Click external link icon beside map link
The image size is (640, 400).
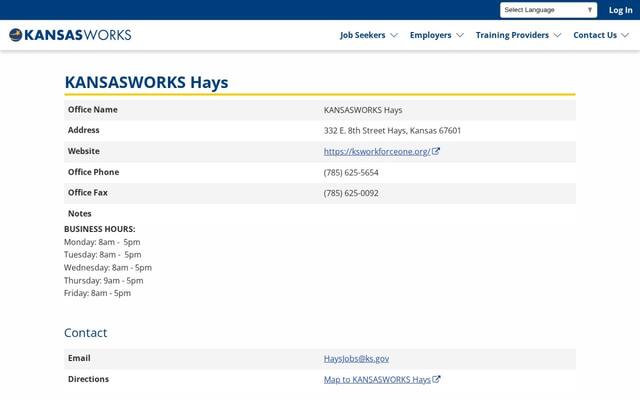pos(436,379)
